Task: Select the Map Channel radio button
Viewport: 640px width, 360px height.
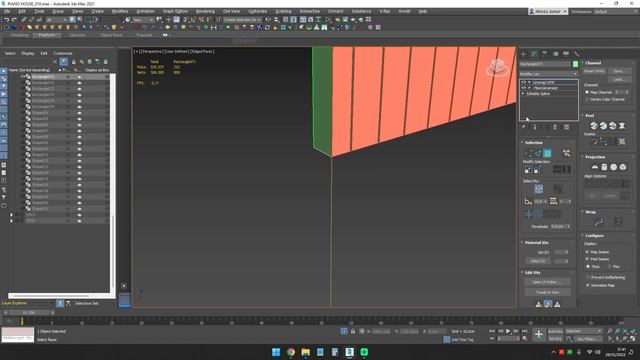Action: click(x=587, y=92)
